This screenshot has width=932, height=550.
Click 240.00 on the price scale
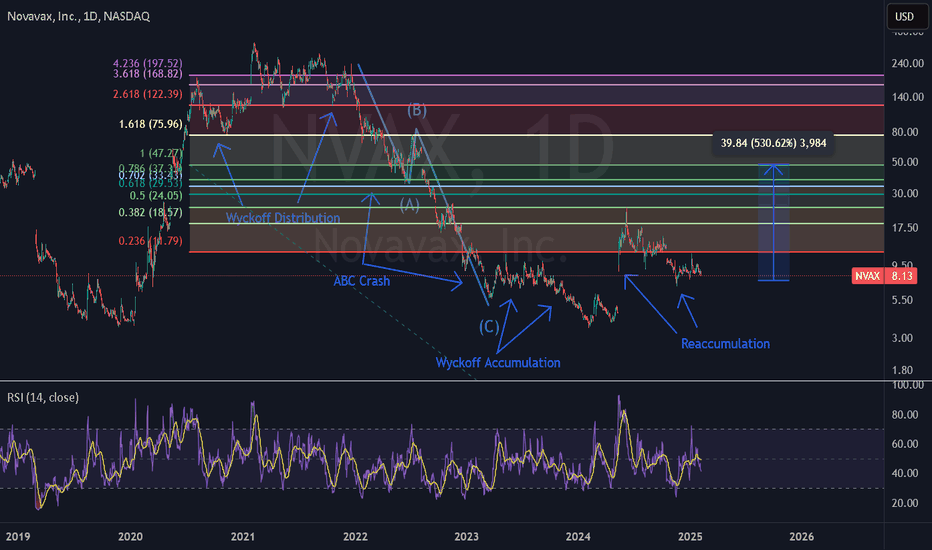tap(908, 63)
